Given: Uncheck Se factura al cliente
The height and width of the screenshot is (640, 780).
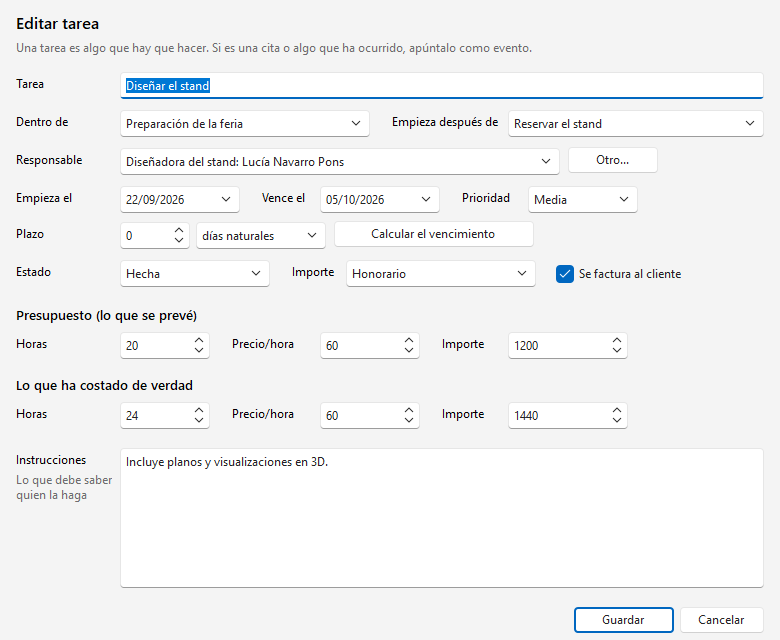Looking at the screenshot, I should (x=565, y=274).
